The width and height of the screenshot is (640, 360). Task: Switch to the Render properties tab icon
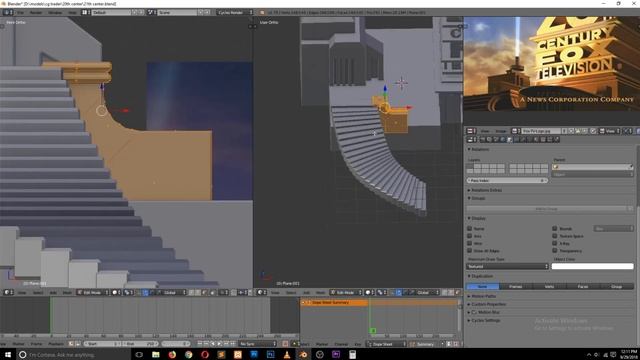pos(482,139)
